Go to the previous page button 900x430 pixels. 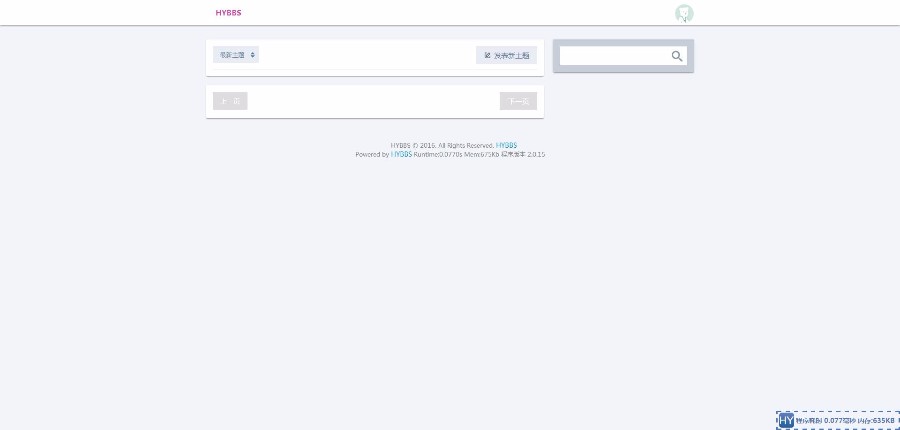click(230, 101)
